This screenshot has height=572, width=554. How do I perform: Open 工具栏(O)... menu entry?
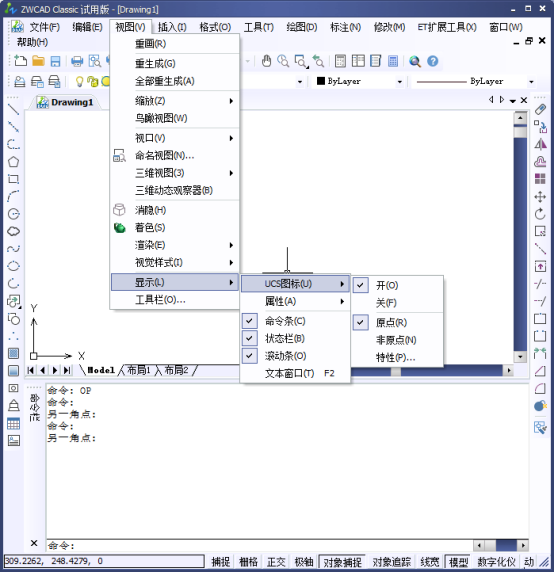(174, 299)
